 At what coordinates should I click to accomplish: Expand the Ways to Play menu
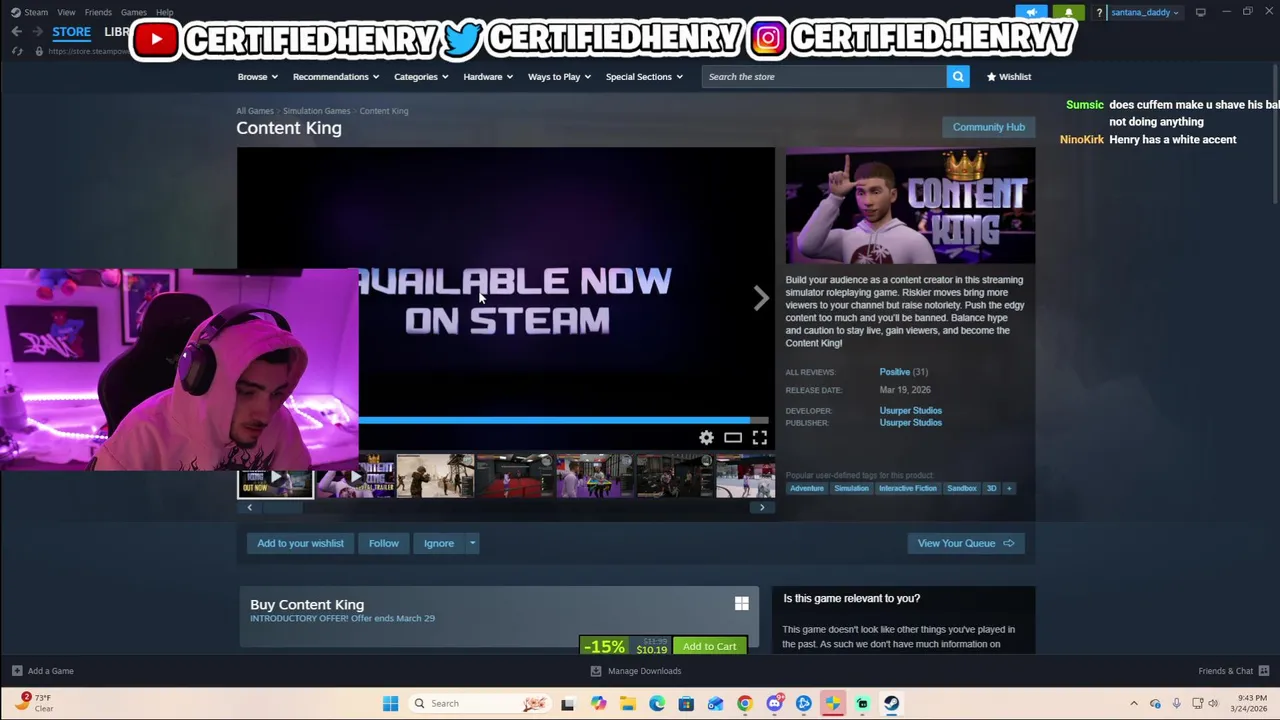(x=560, y=77)
